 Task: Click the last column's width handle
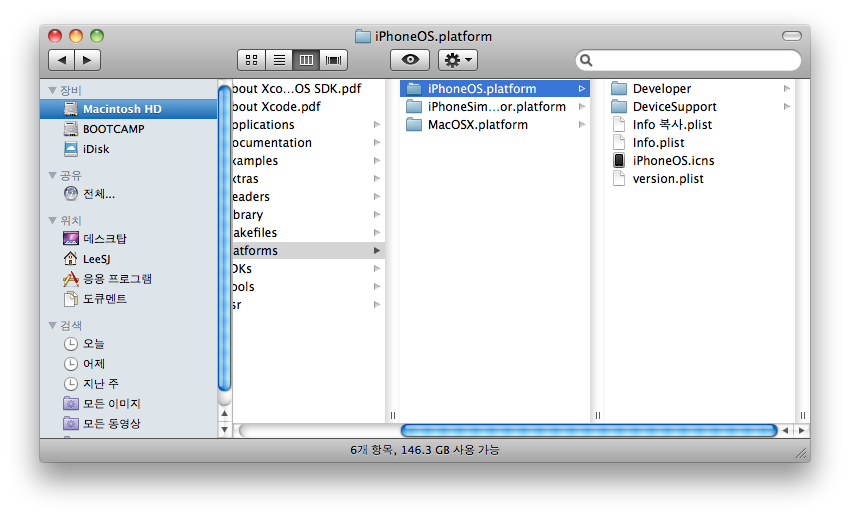(803, 416)
